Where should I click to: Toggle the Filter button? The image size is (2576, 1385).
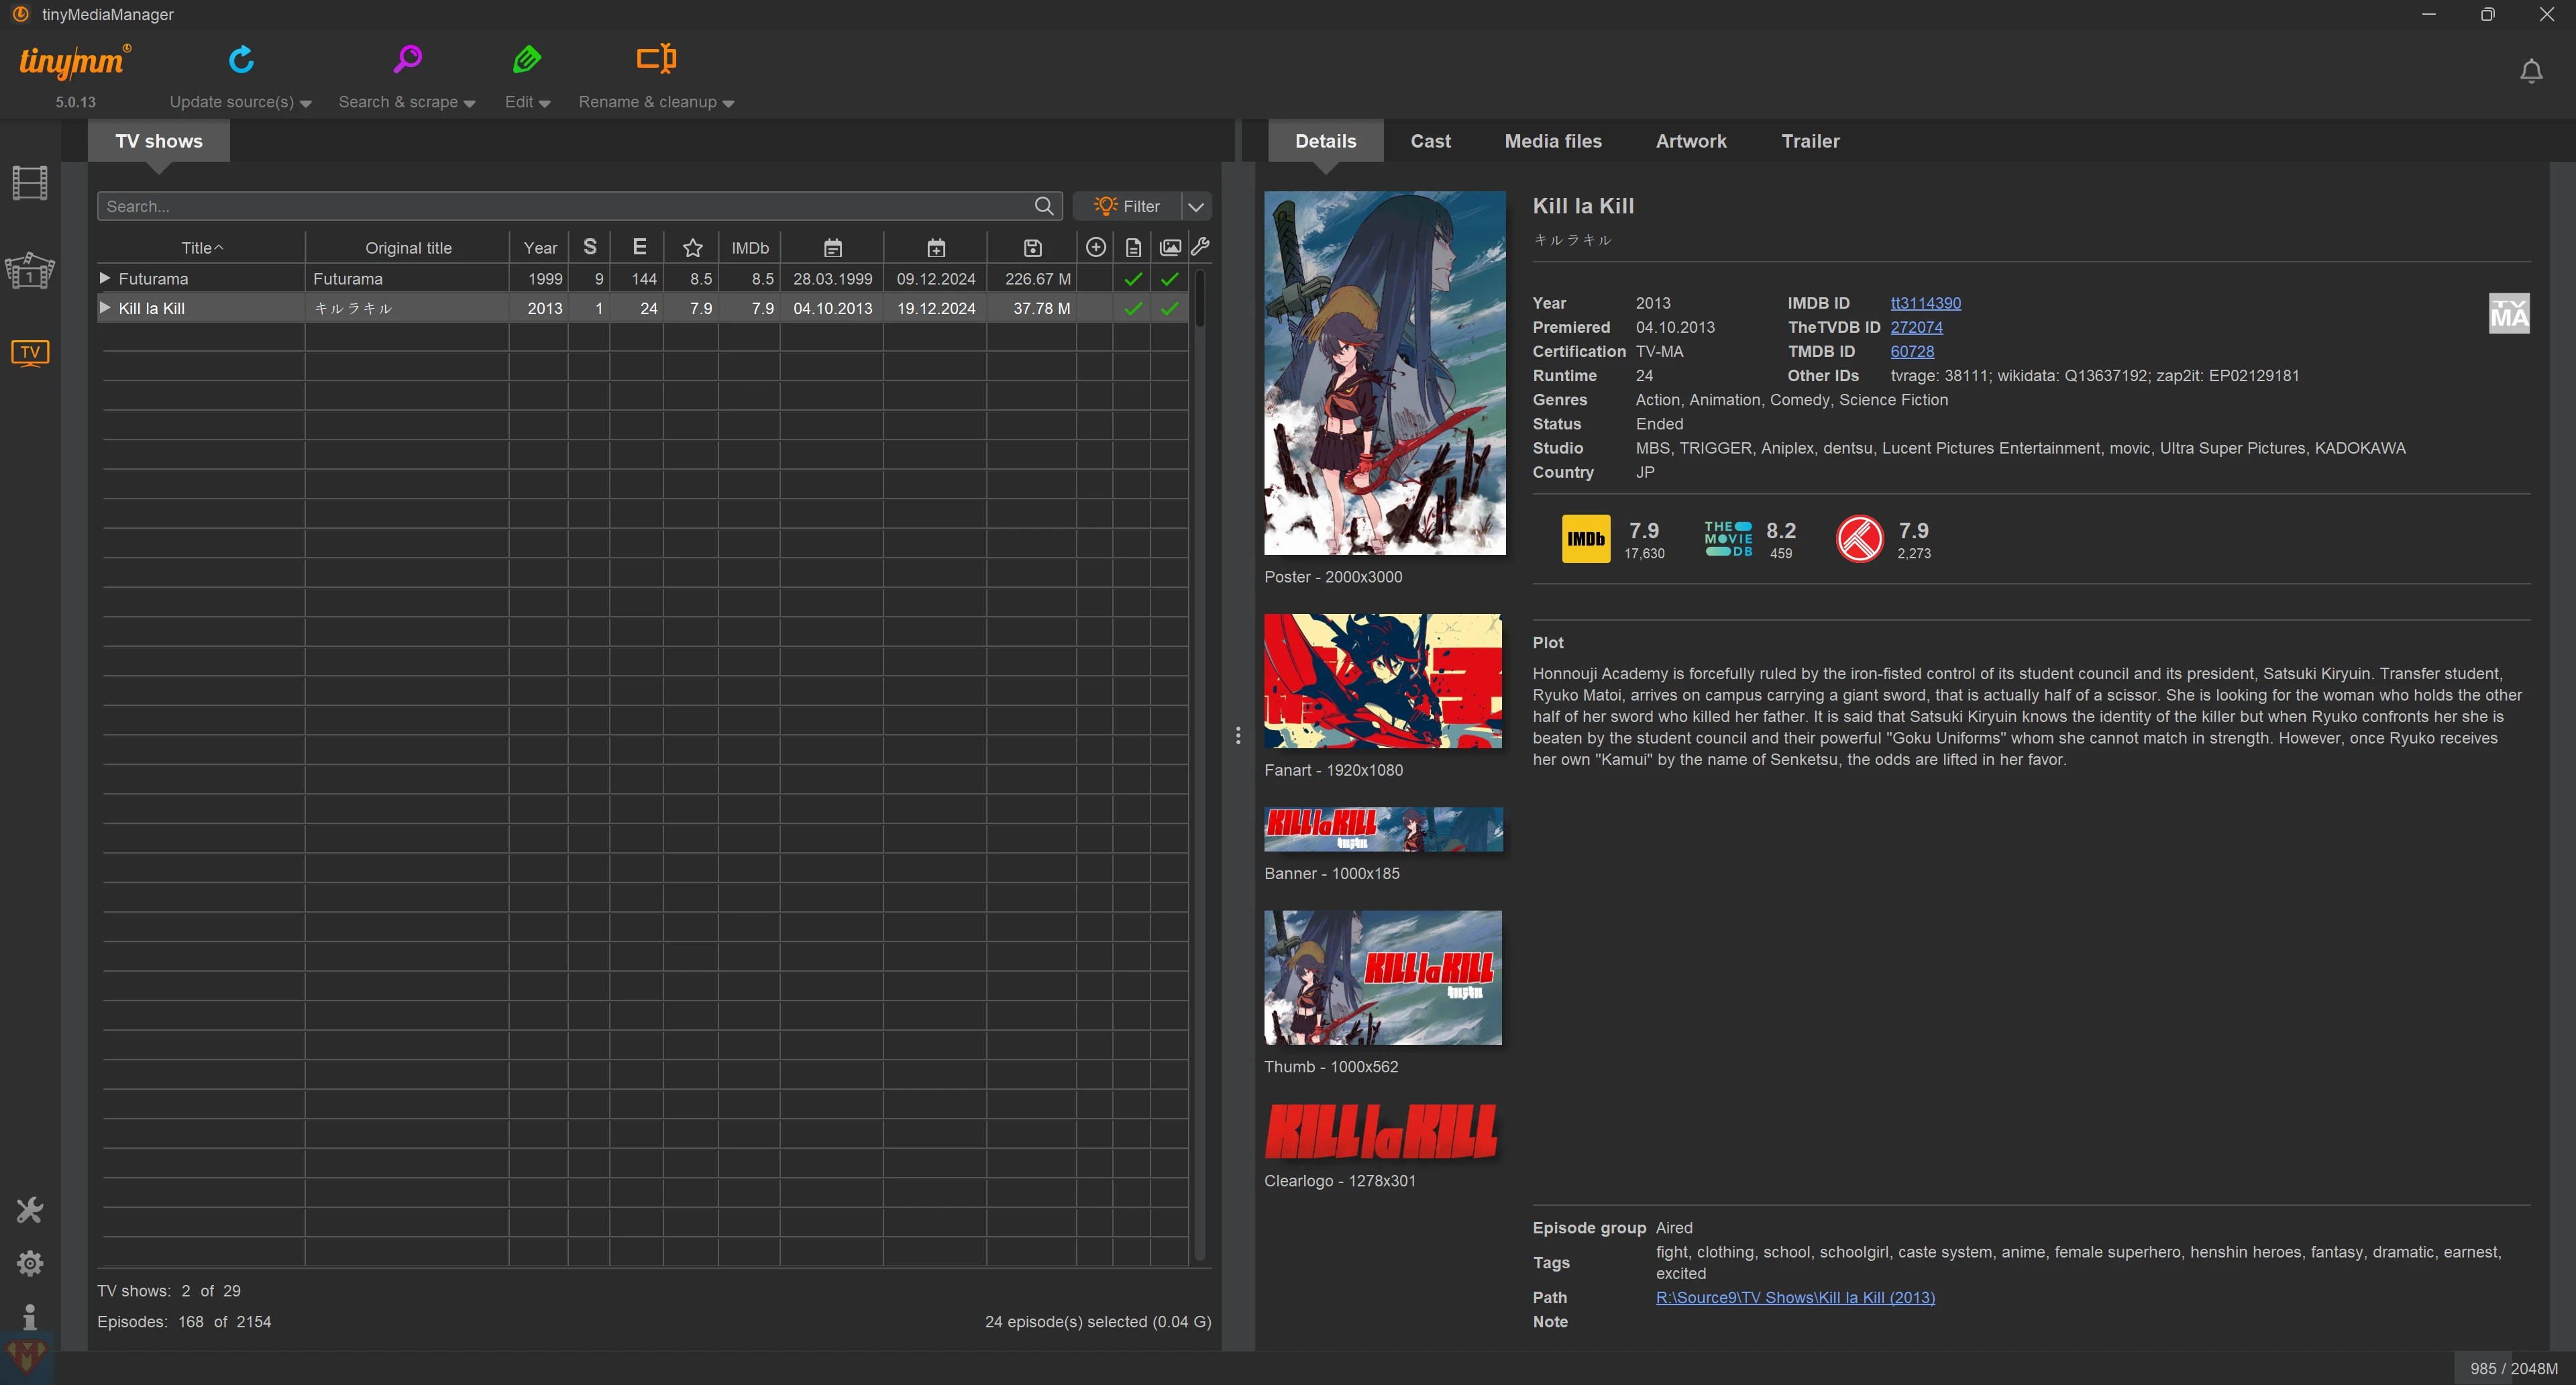[1127, 206]
